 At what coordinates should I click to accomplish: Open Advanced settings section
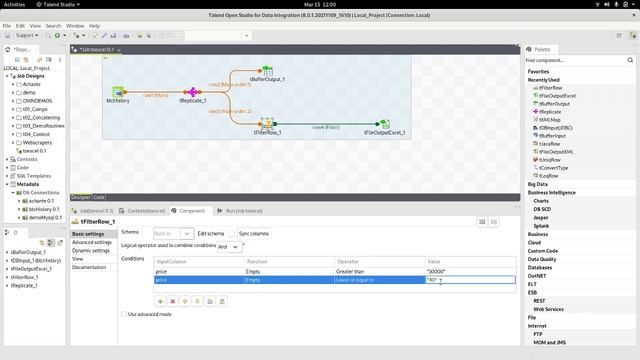[x=92, y=242]
